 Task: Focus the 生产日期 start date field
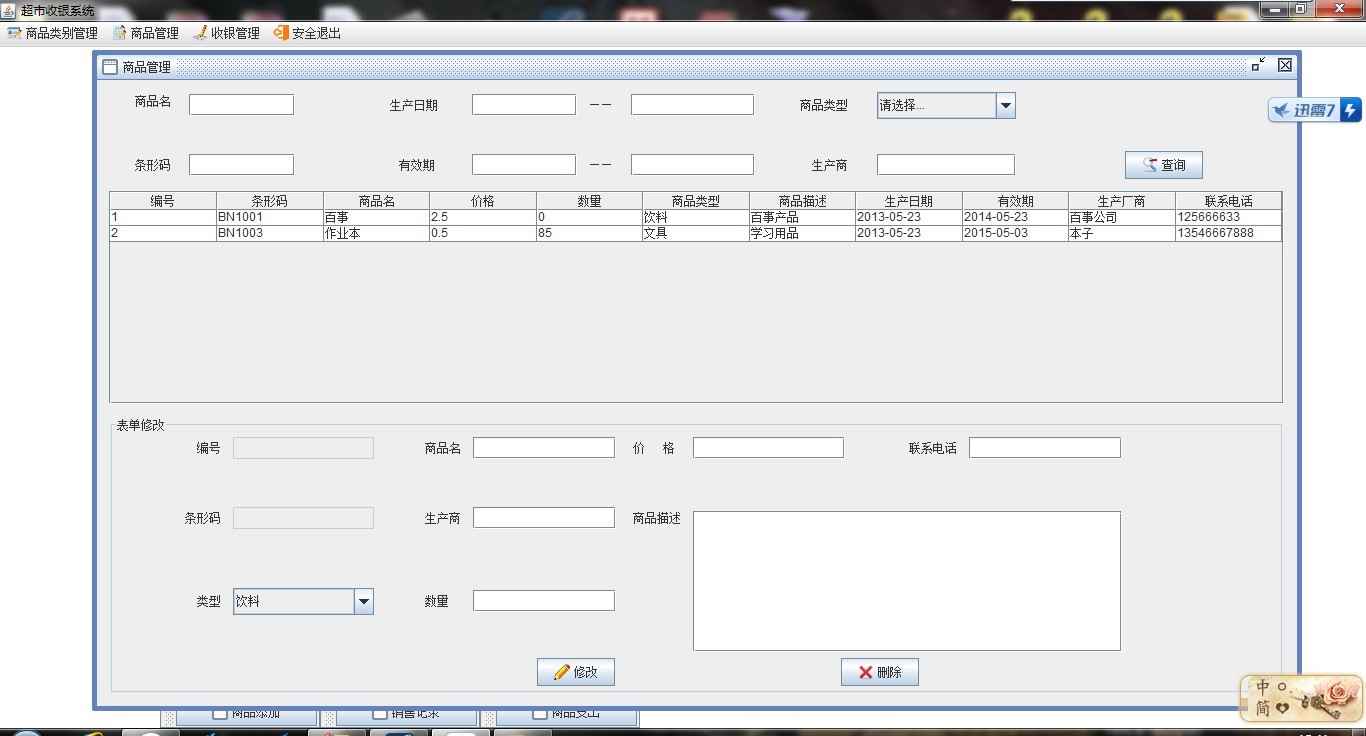[x=524, y=104]
